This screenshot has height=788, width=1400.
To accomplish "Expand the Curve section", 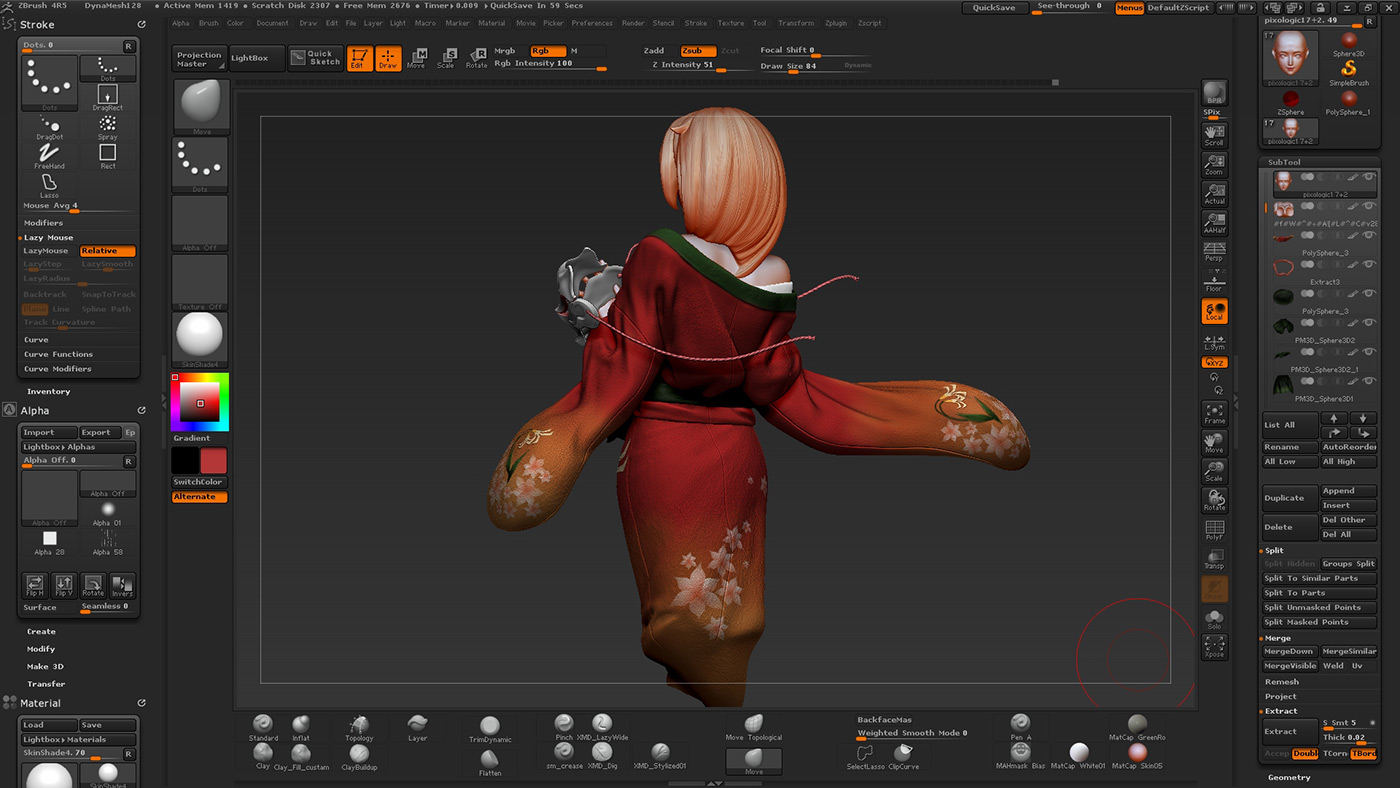I will click(x=36, y=340).
